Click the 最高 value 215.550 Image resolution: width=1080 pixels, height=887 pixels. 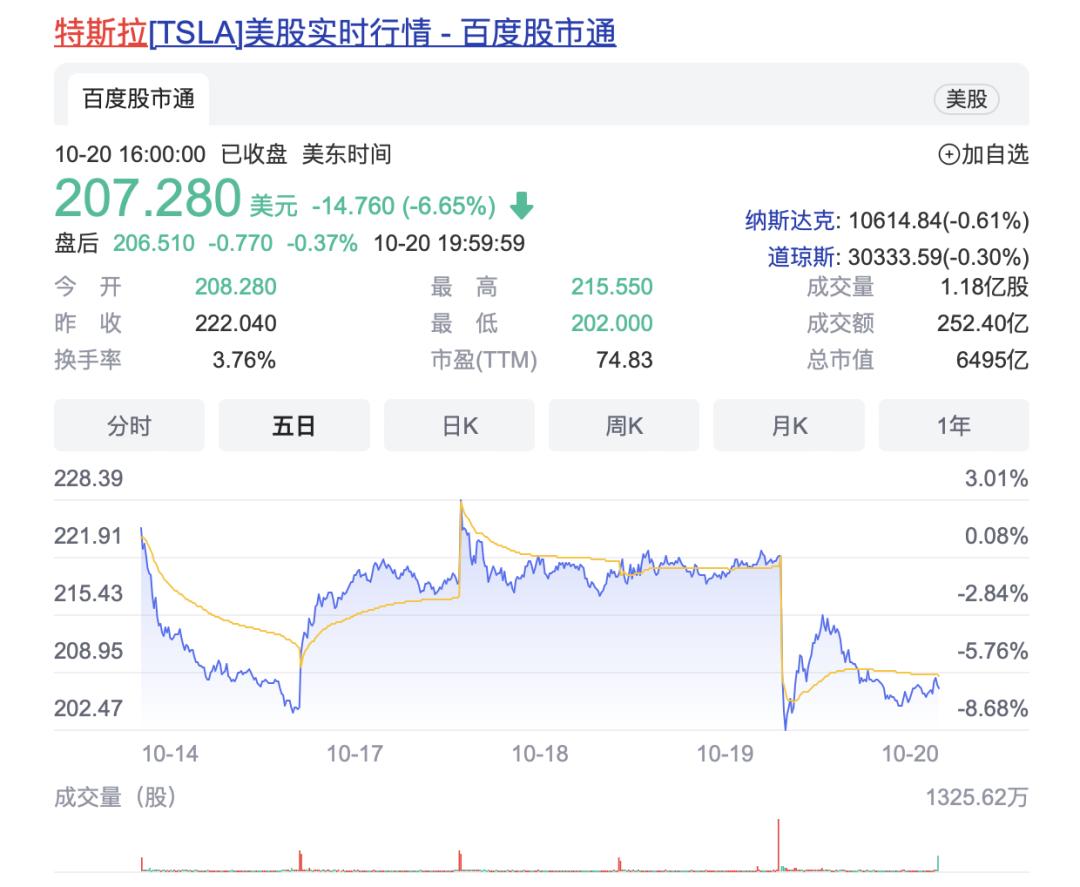coord(612,286)
